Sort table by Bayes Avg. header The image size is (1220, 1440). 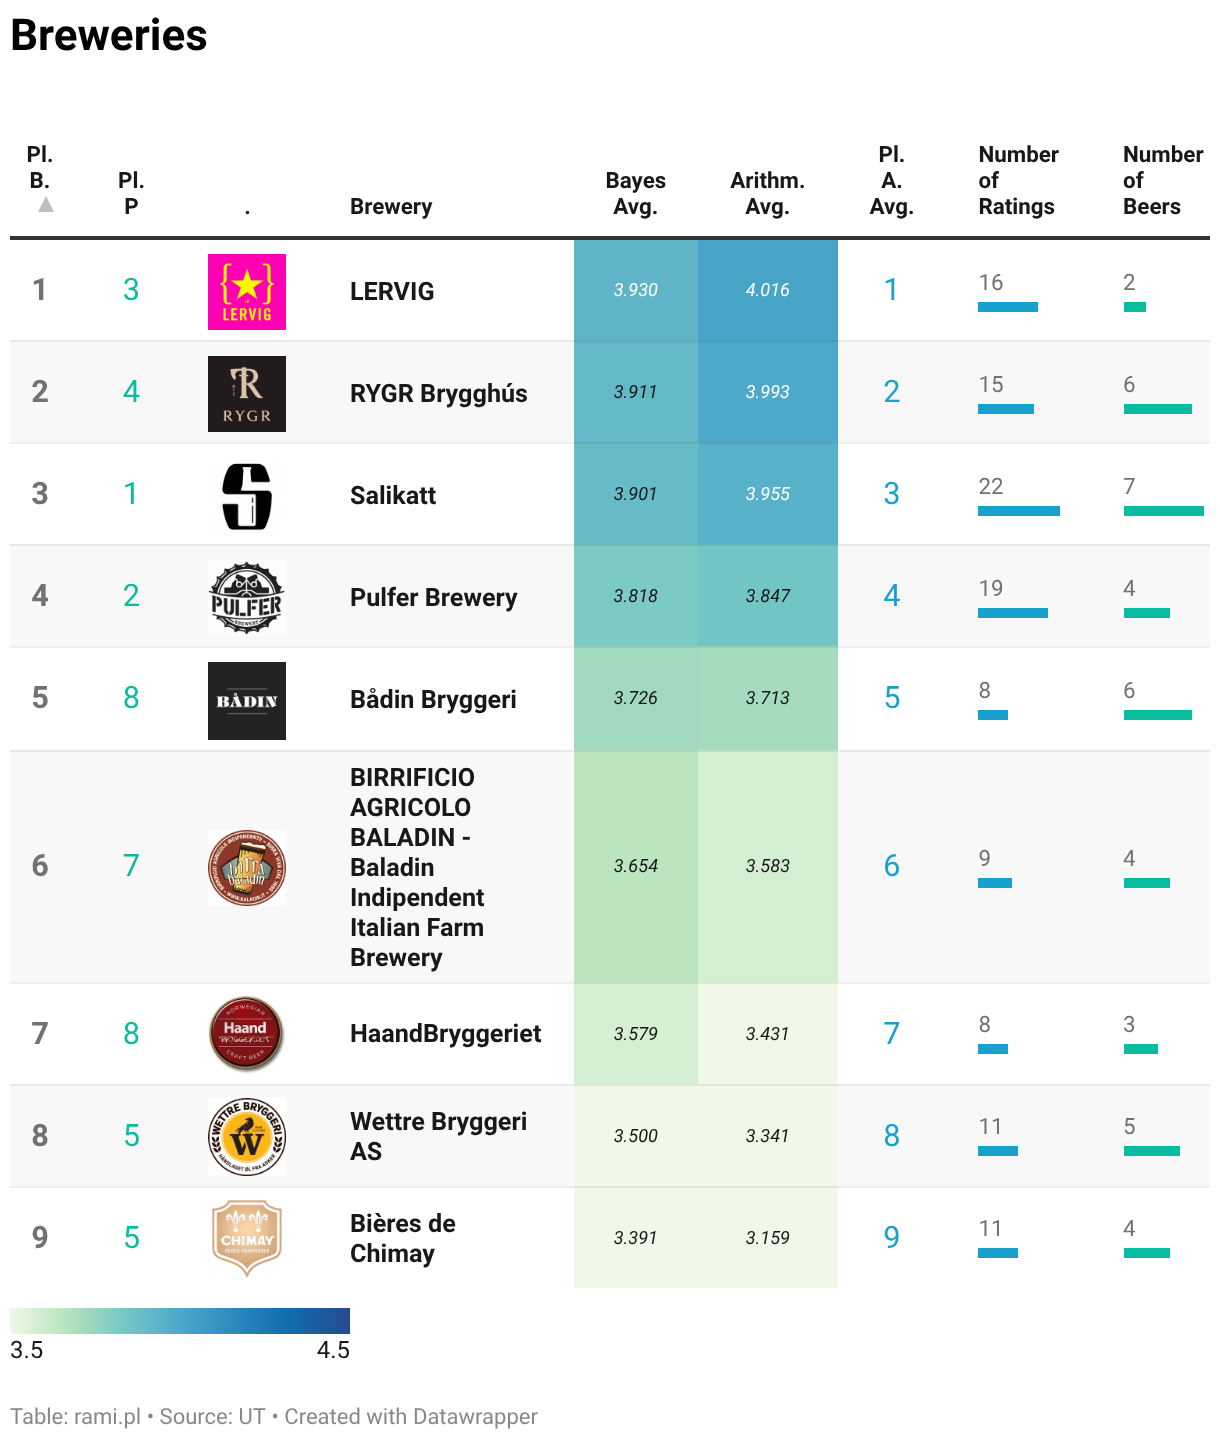tap(635, 193)
